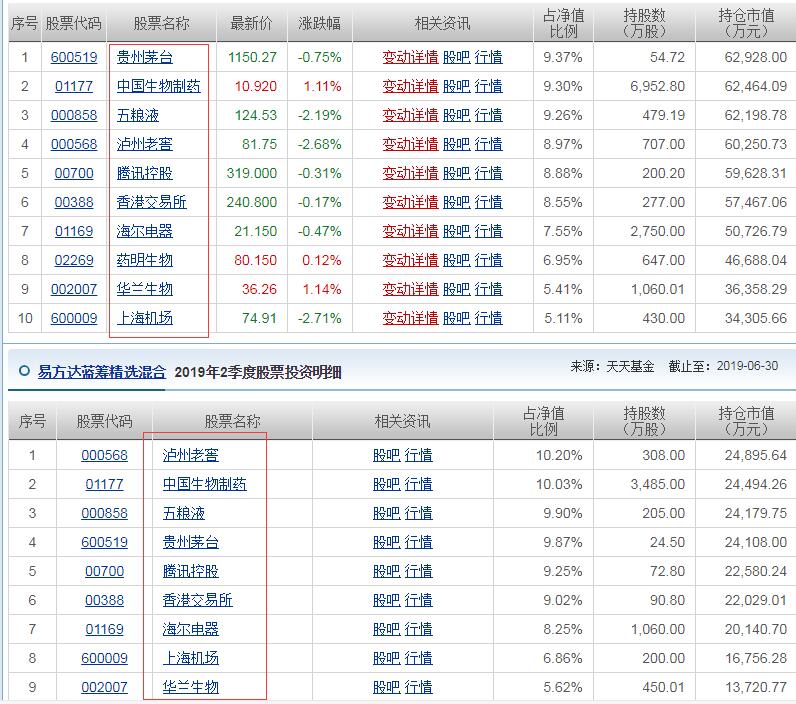Open 药明生物 name link
796x704 pixels.
(145, 260)
